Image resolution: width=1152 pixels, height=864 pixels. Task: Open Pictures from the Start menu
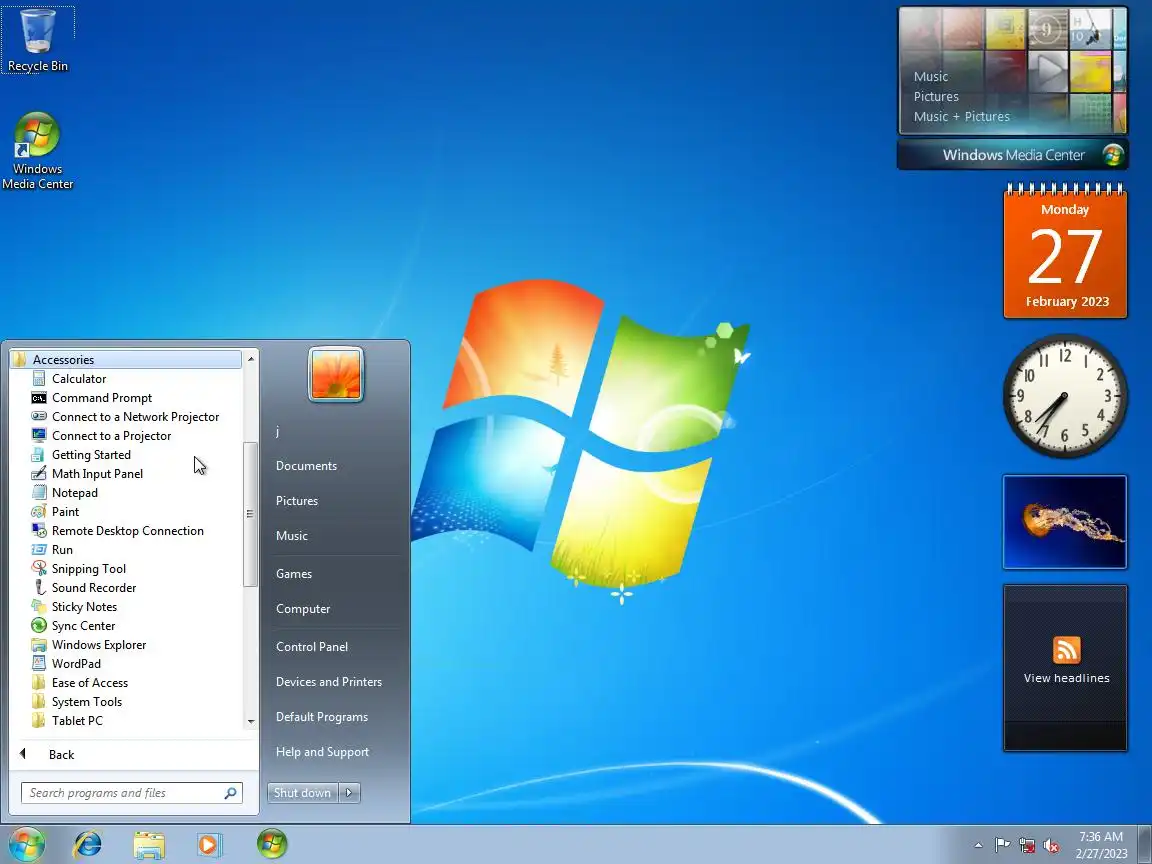(297, 501)
